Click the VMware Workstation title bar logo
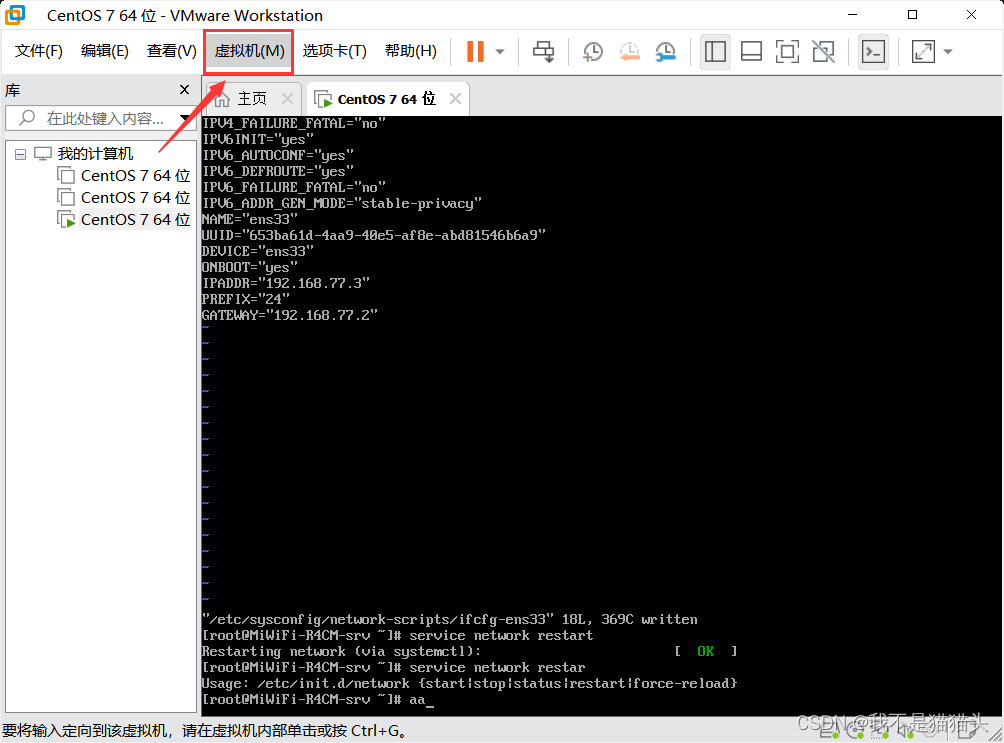 (15, 15)
